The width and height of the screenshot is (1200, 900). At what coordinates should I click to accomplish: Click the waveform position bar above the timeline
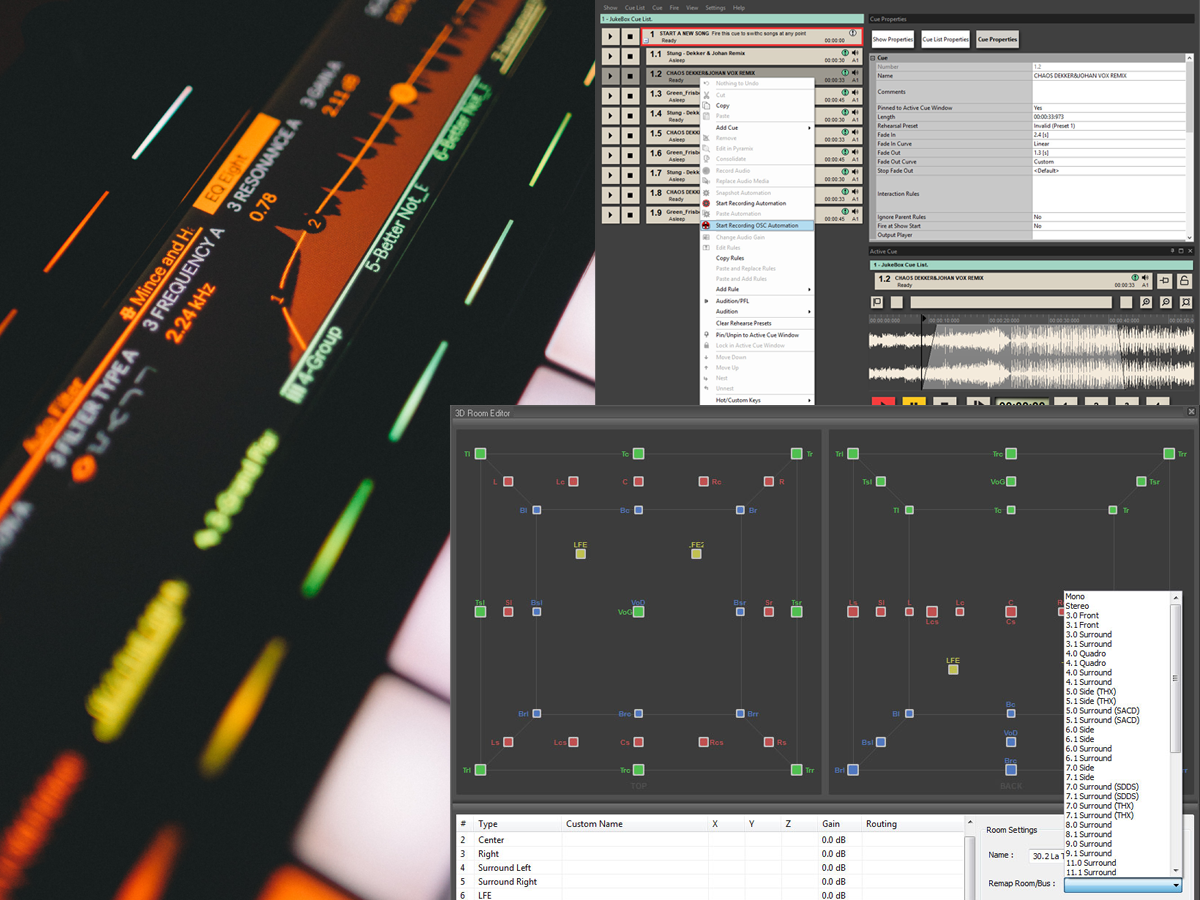[1011, 302]
